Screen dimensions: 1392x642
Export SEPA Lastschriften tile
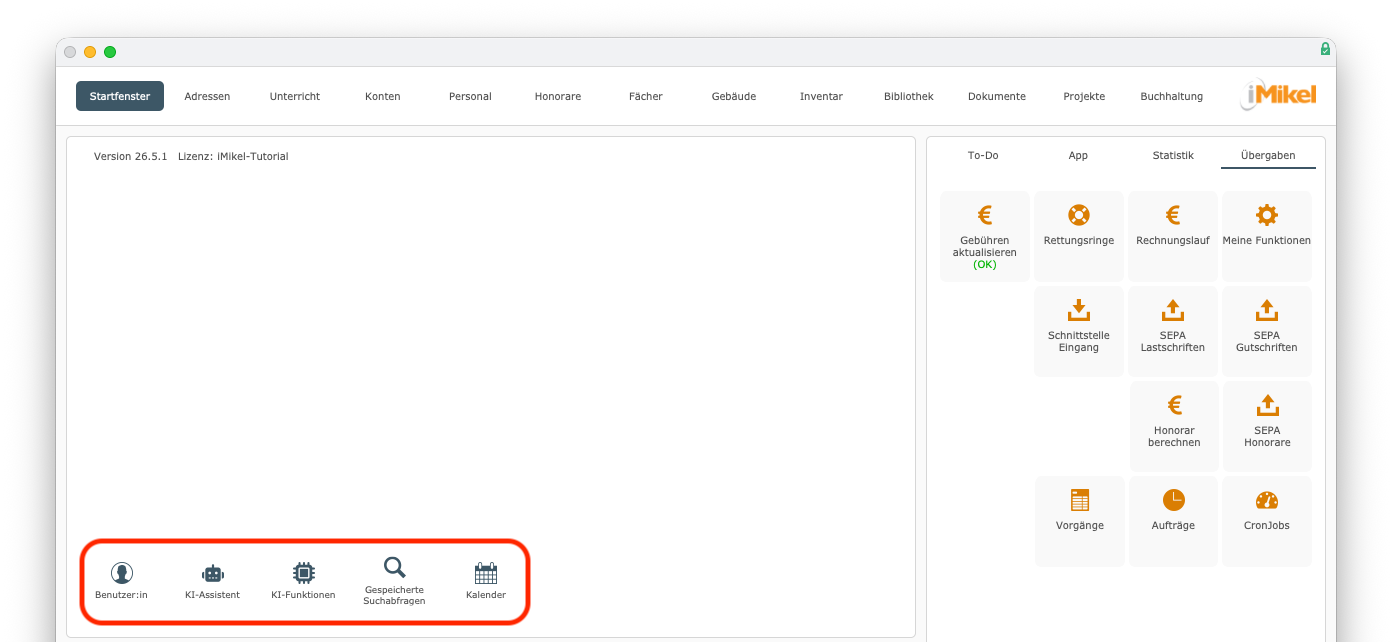tap(1173, 331)
